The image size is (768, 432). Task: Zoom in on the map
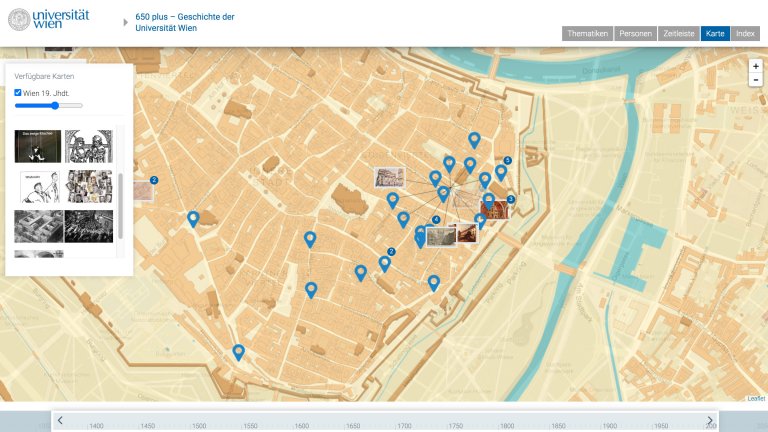pyautogui.click(x=755, y=66)
